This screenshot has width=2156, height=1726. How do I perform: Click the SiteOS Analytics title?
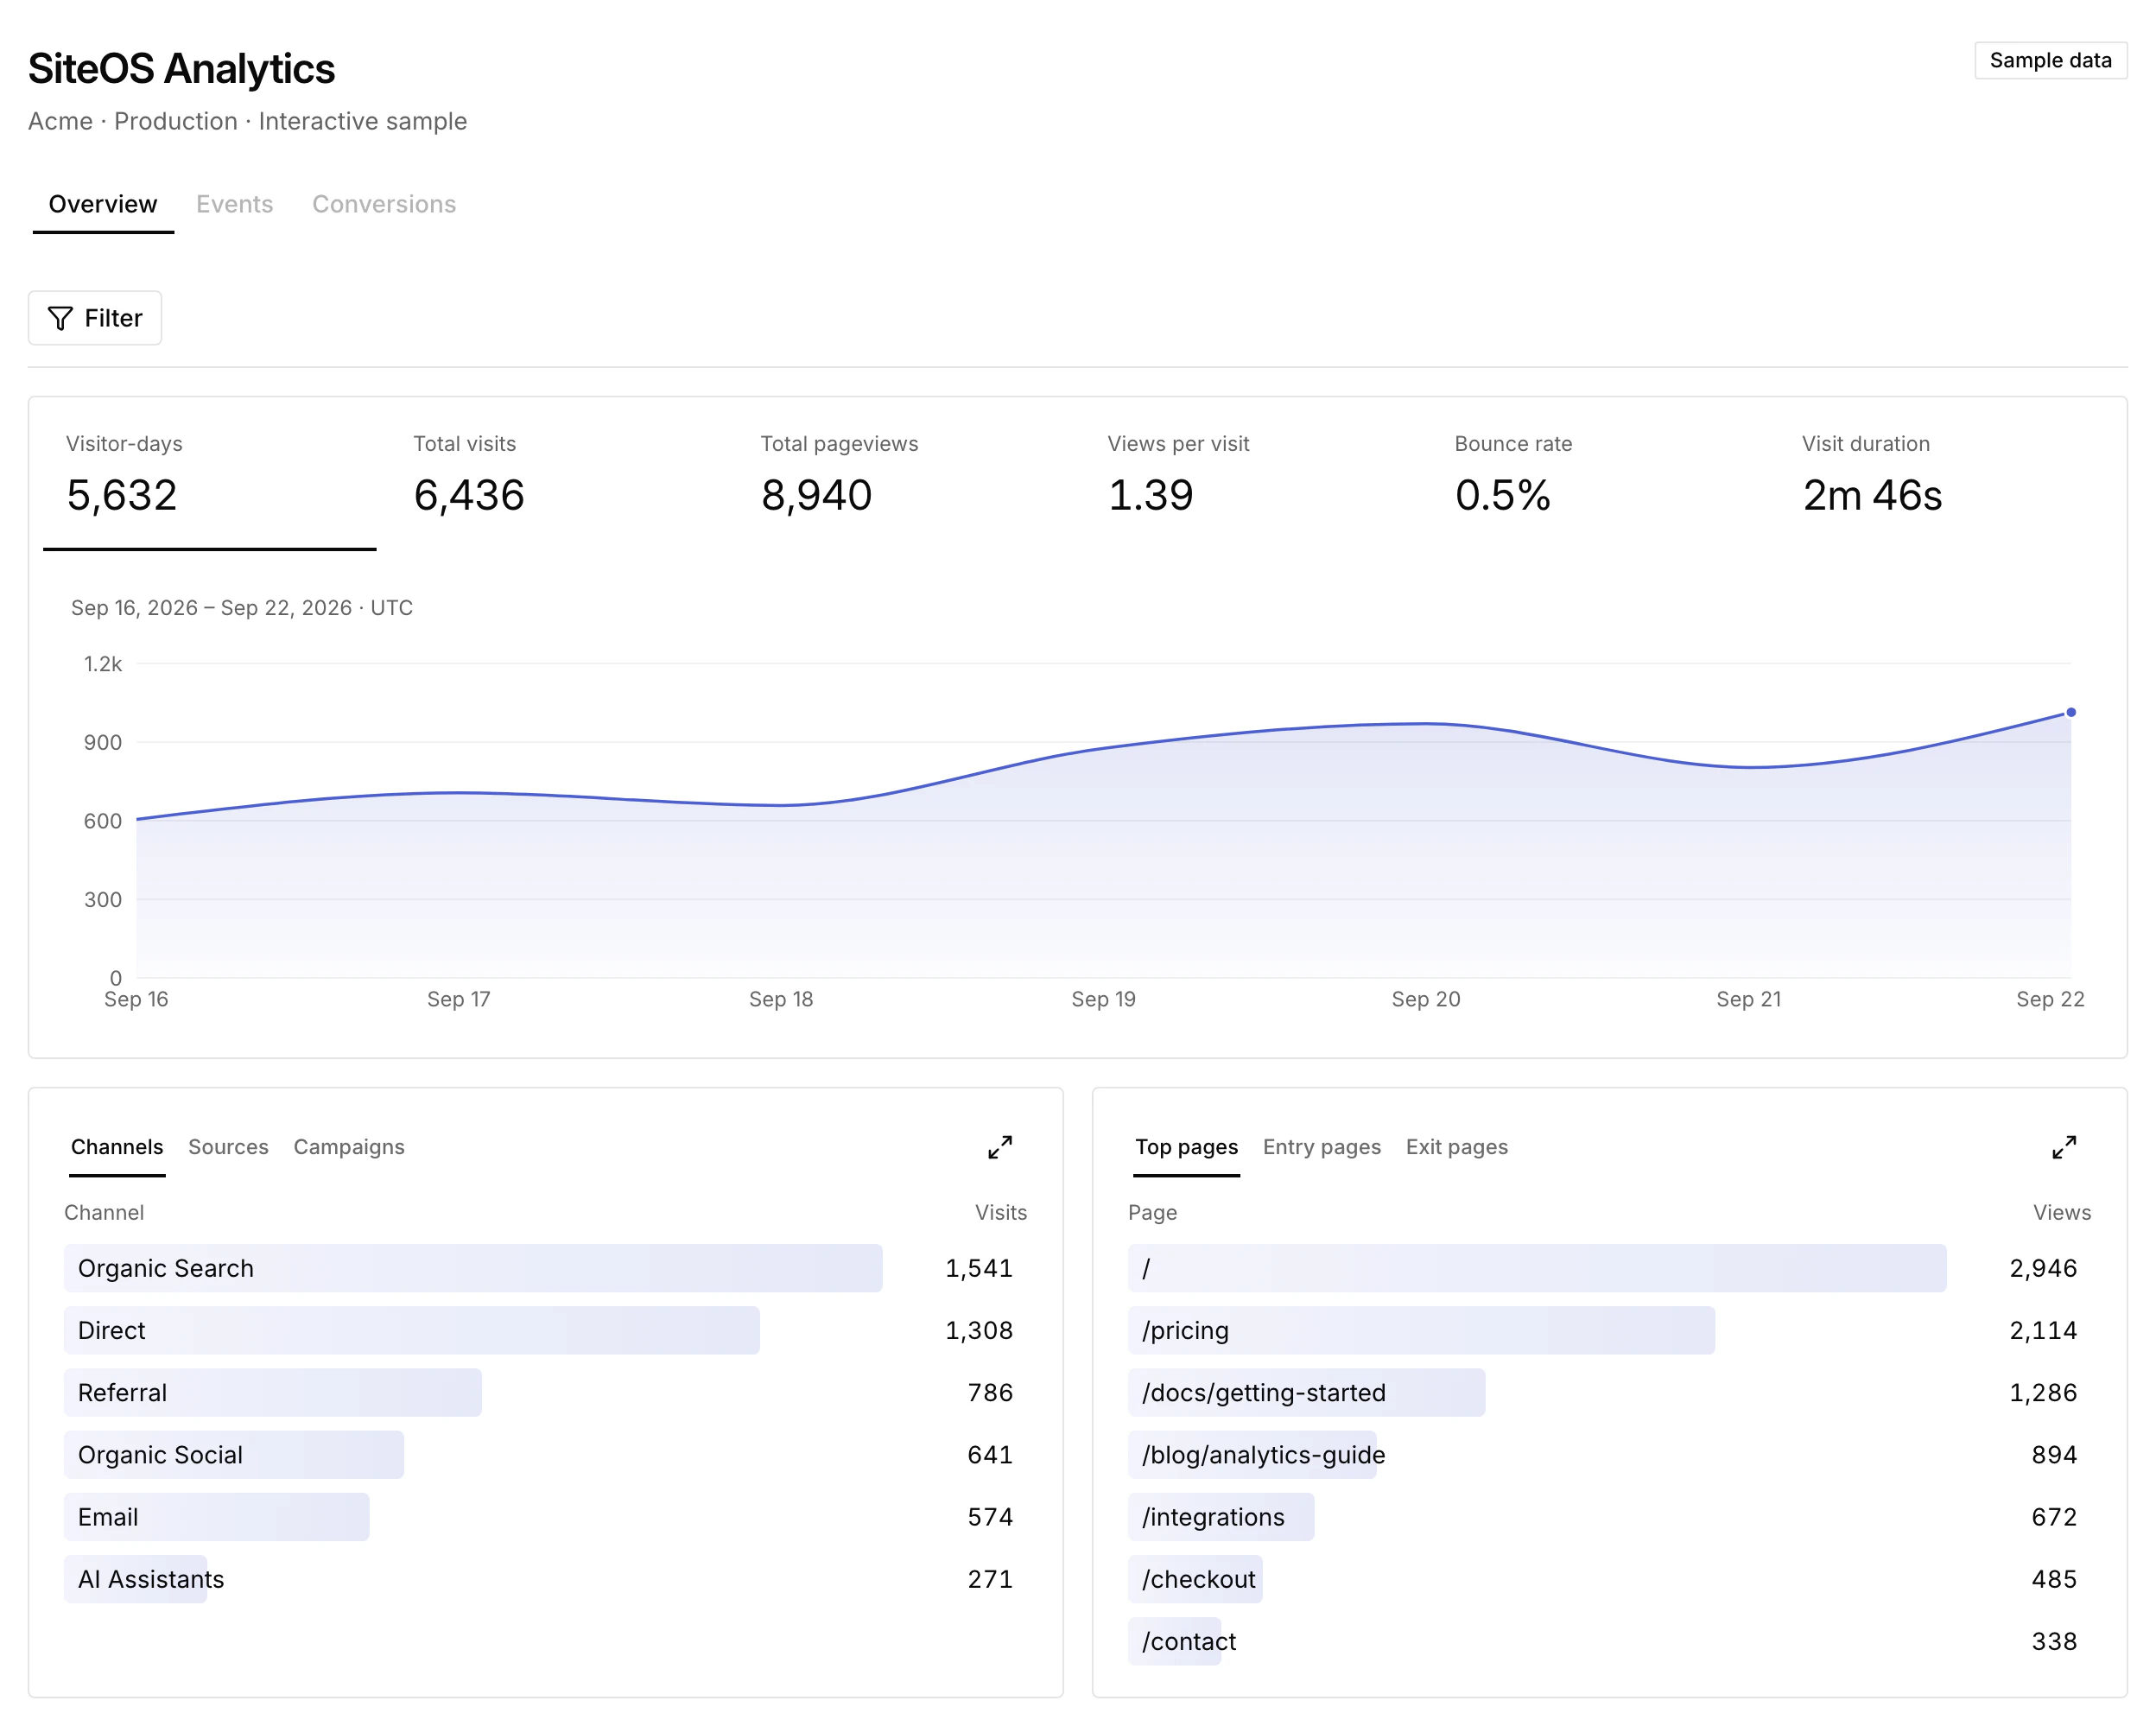[x=181, y=68]
